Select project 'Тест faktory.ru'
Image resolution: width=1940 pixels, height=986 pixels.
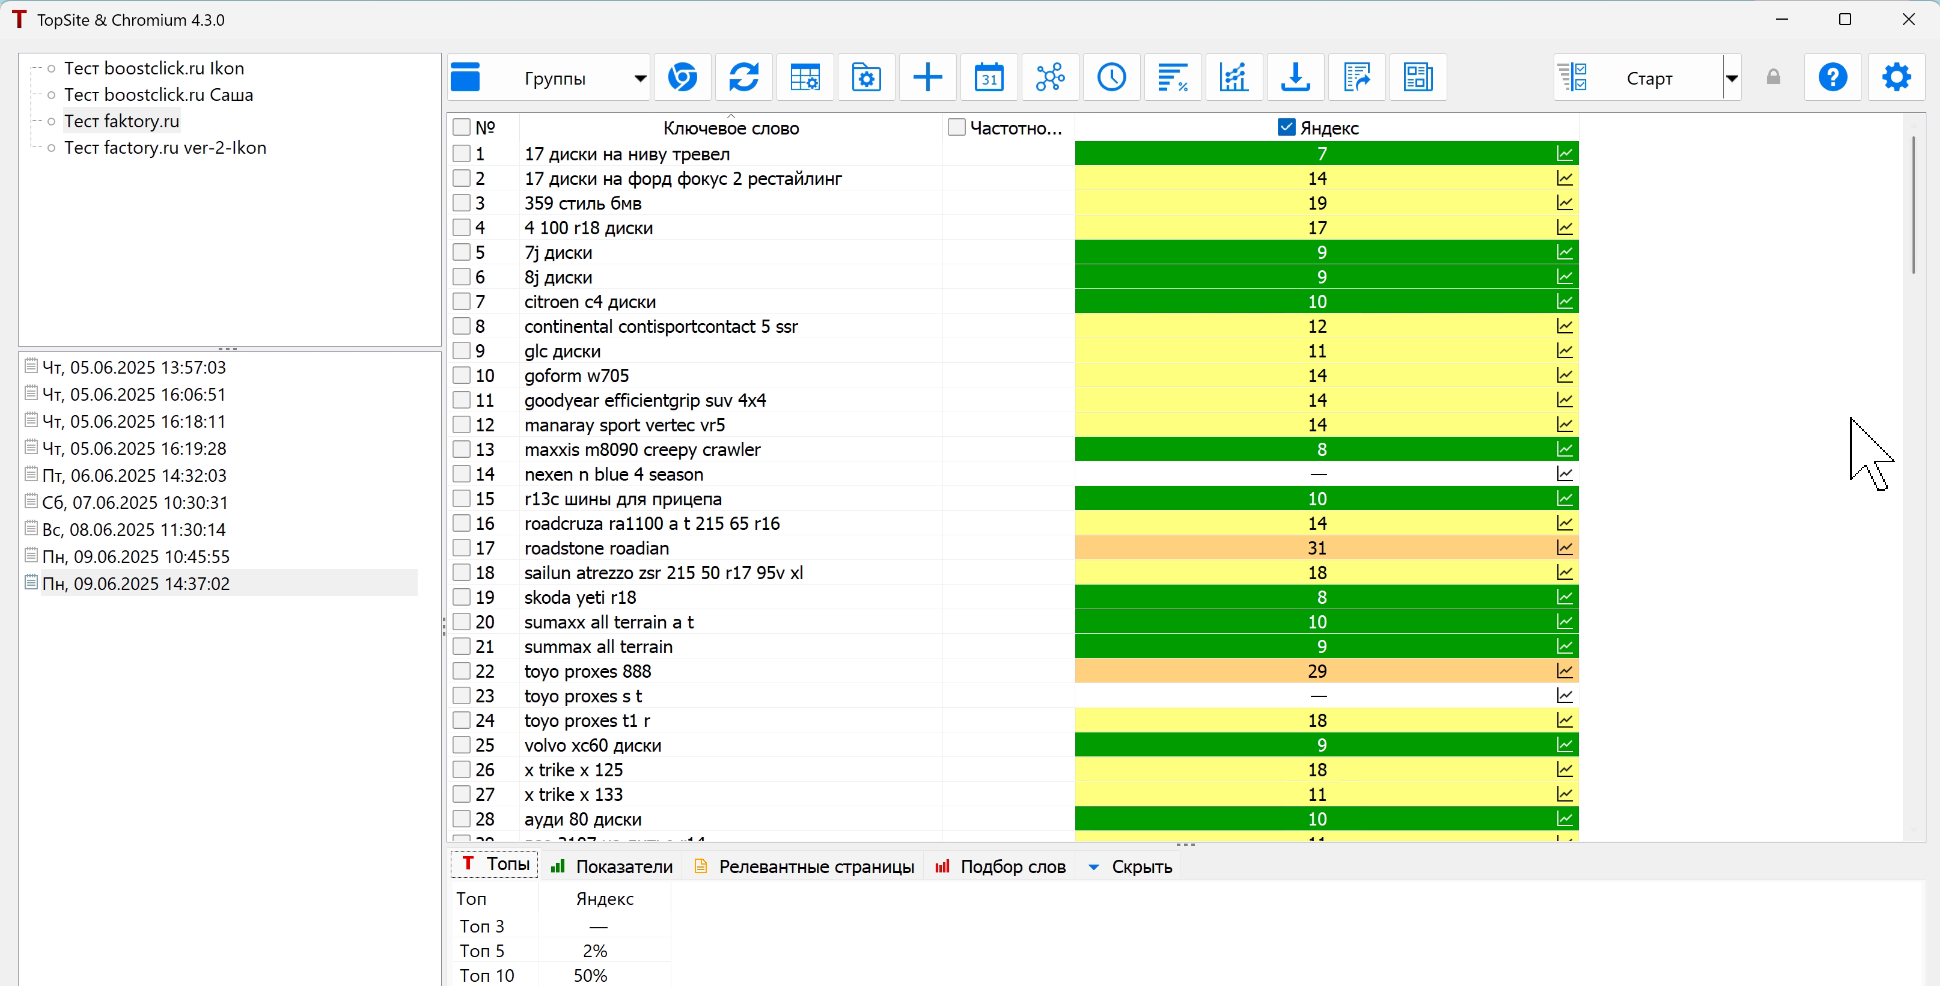(122, 121)
